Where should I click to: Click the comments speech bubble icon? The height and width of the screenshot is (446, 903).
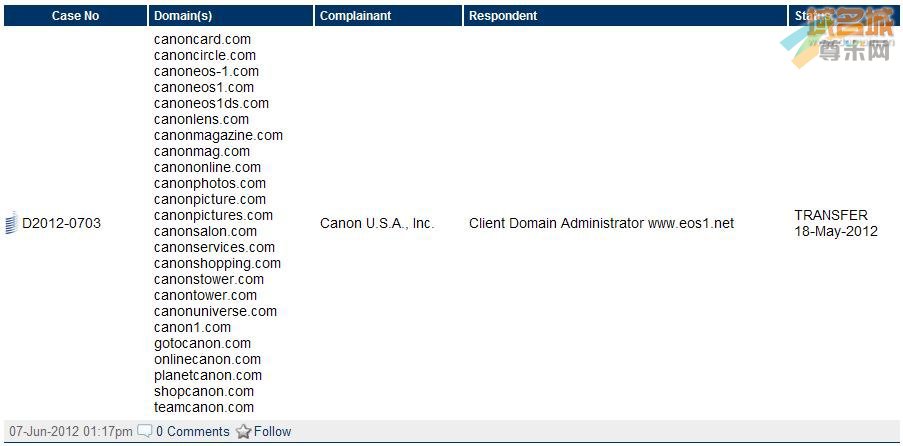pyautogui.click(x=145, y=431)
